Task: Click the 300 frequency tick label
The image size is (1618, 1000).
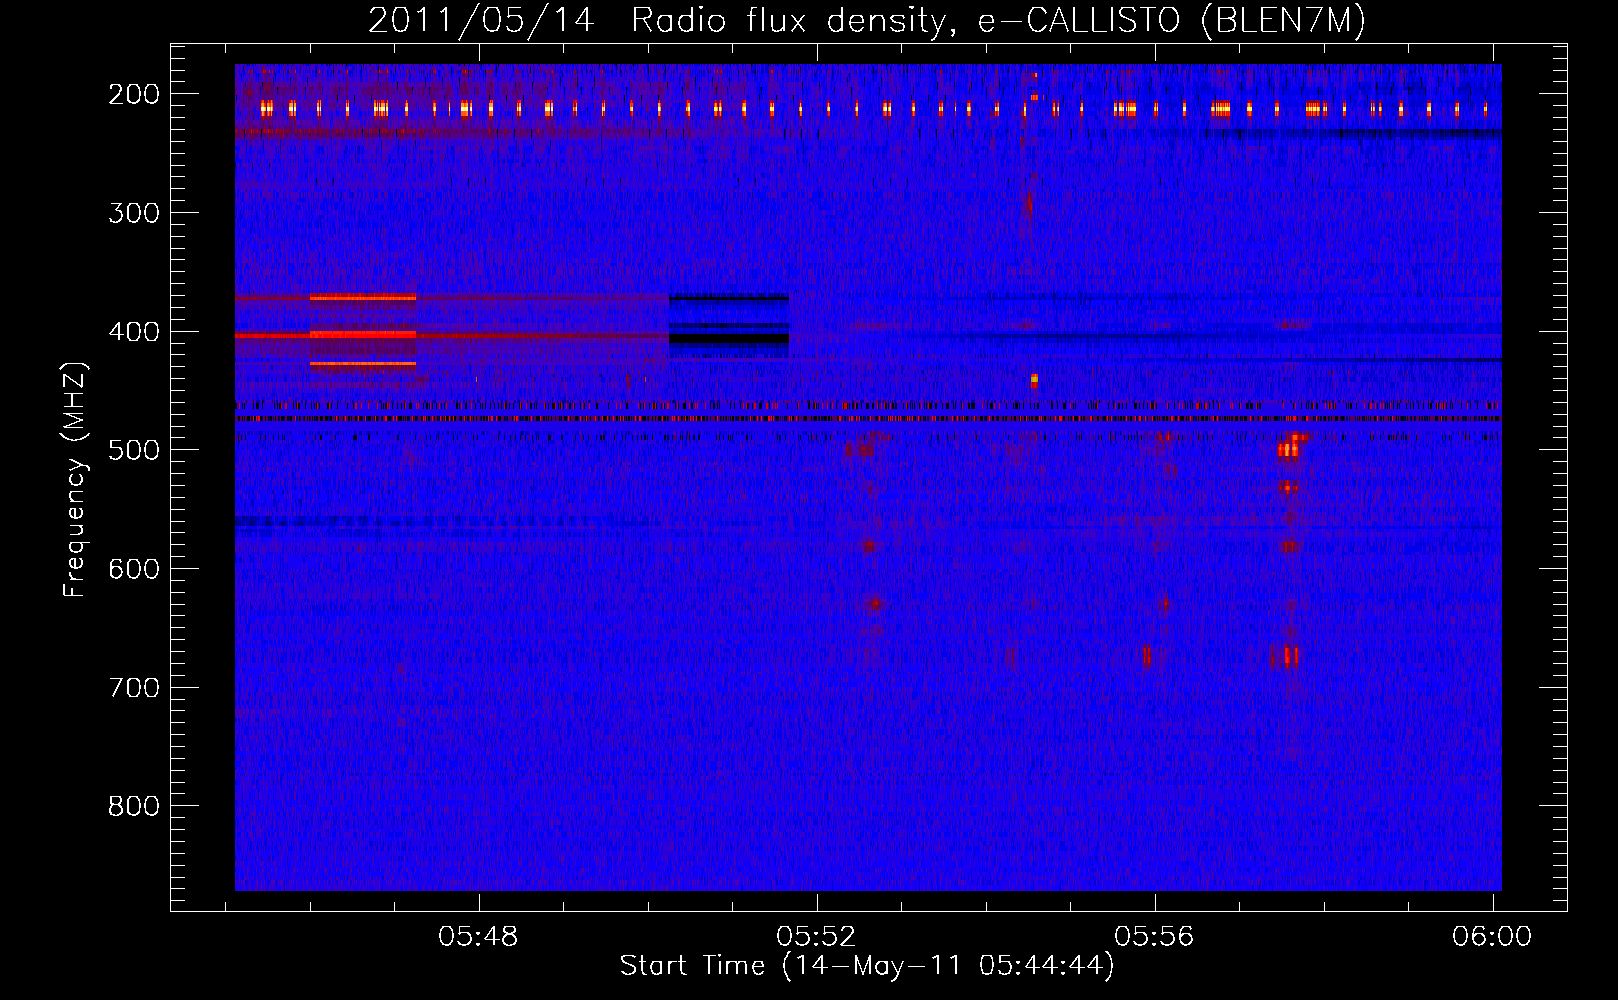Action: tap(134, 213)
